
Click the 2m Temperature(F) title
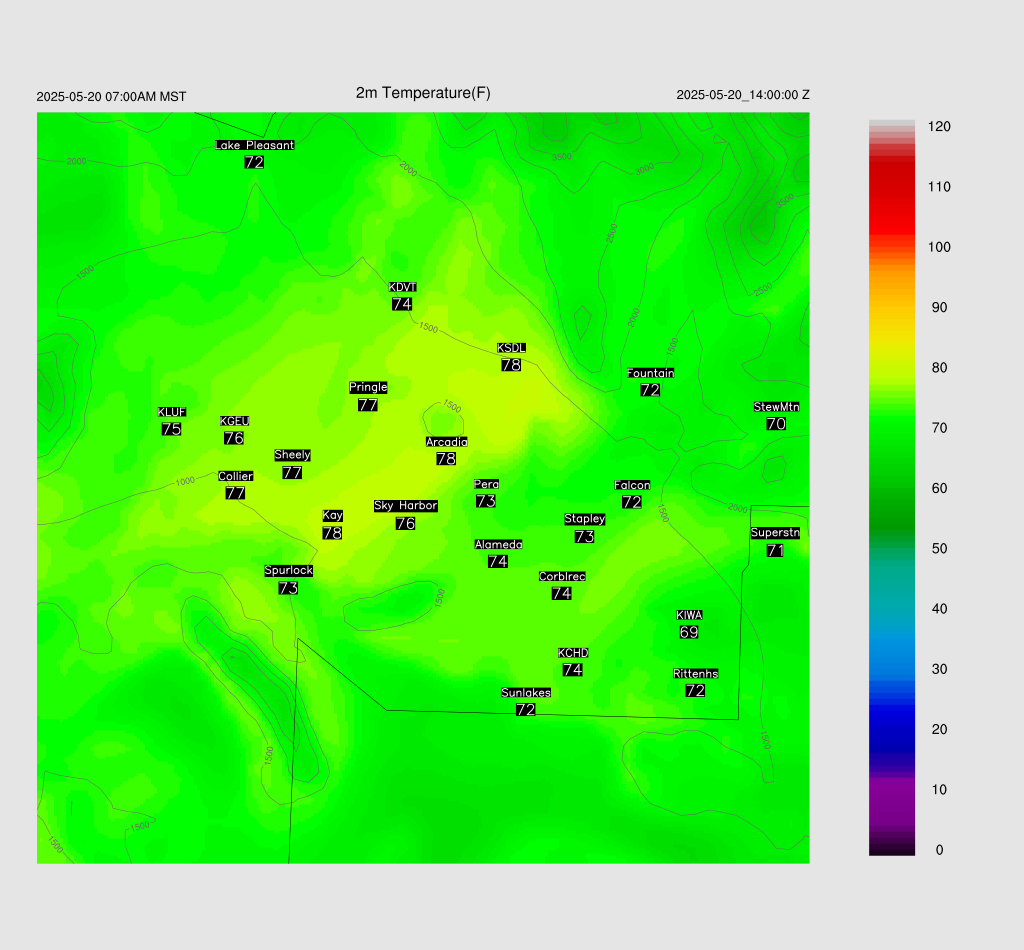click(423, 93)
